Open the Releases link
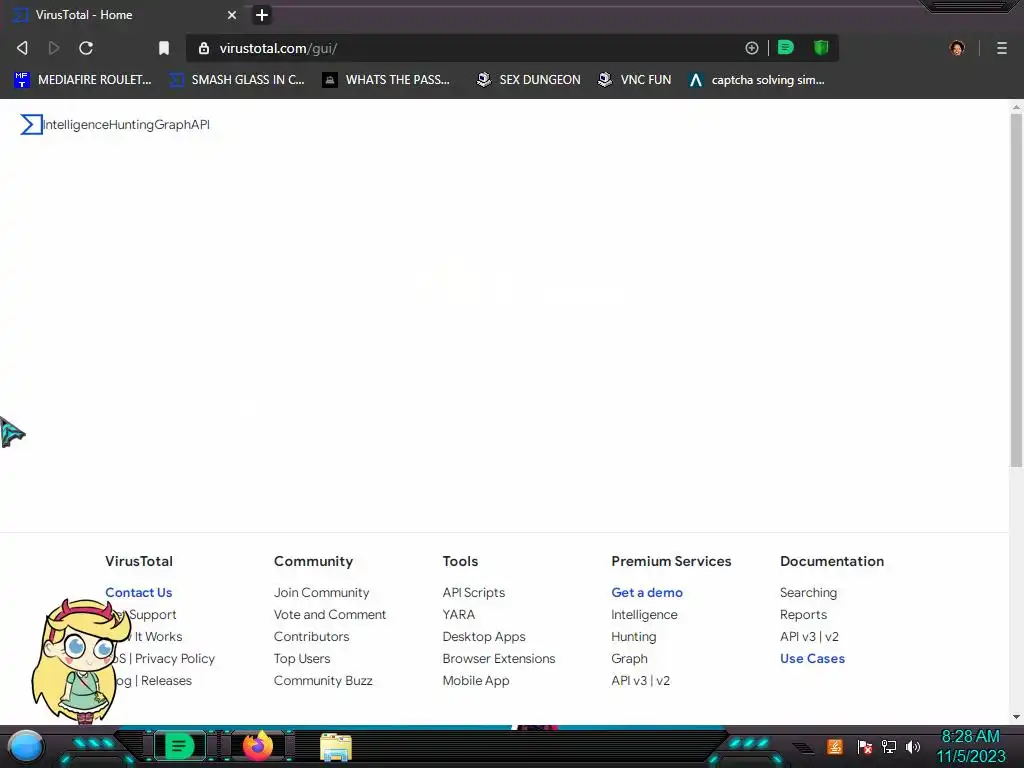The height and width of the screenshot is (768, 1024). click(x=166, y=680)
